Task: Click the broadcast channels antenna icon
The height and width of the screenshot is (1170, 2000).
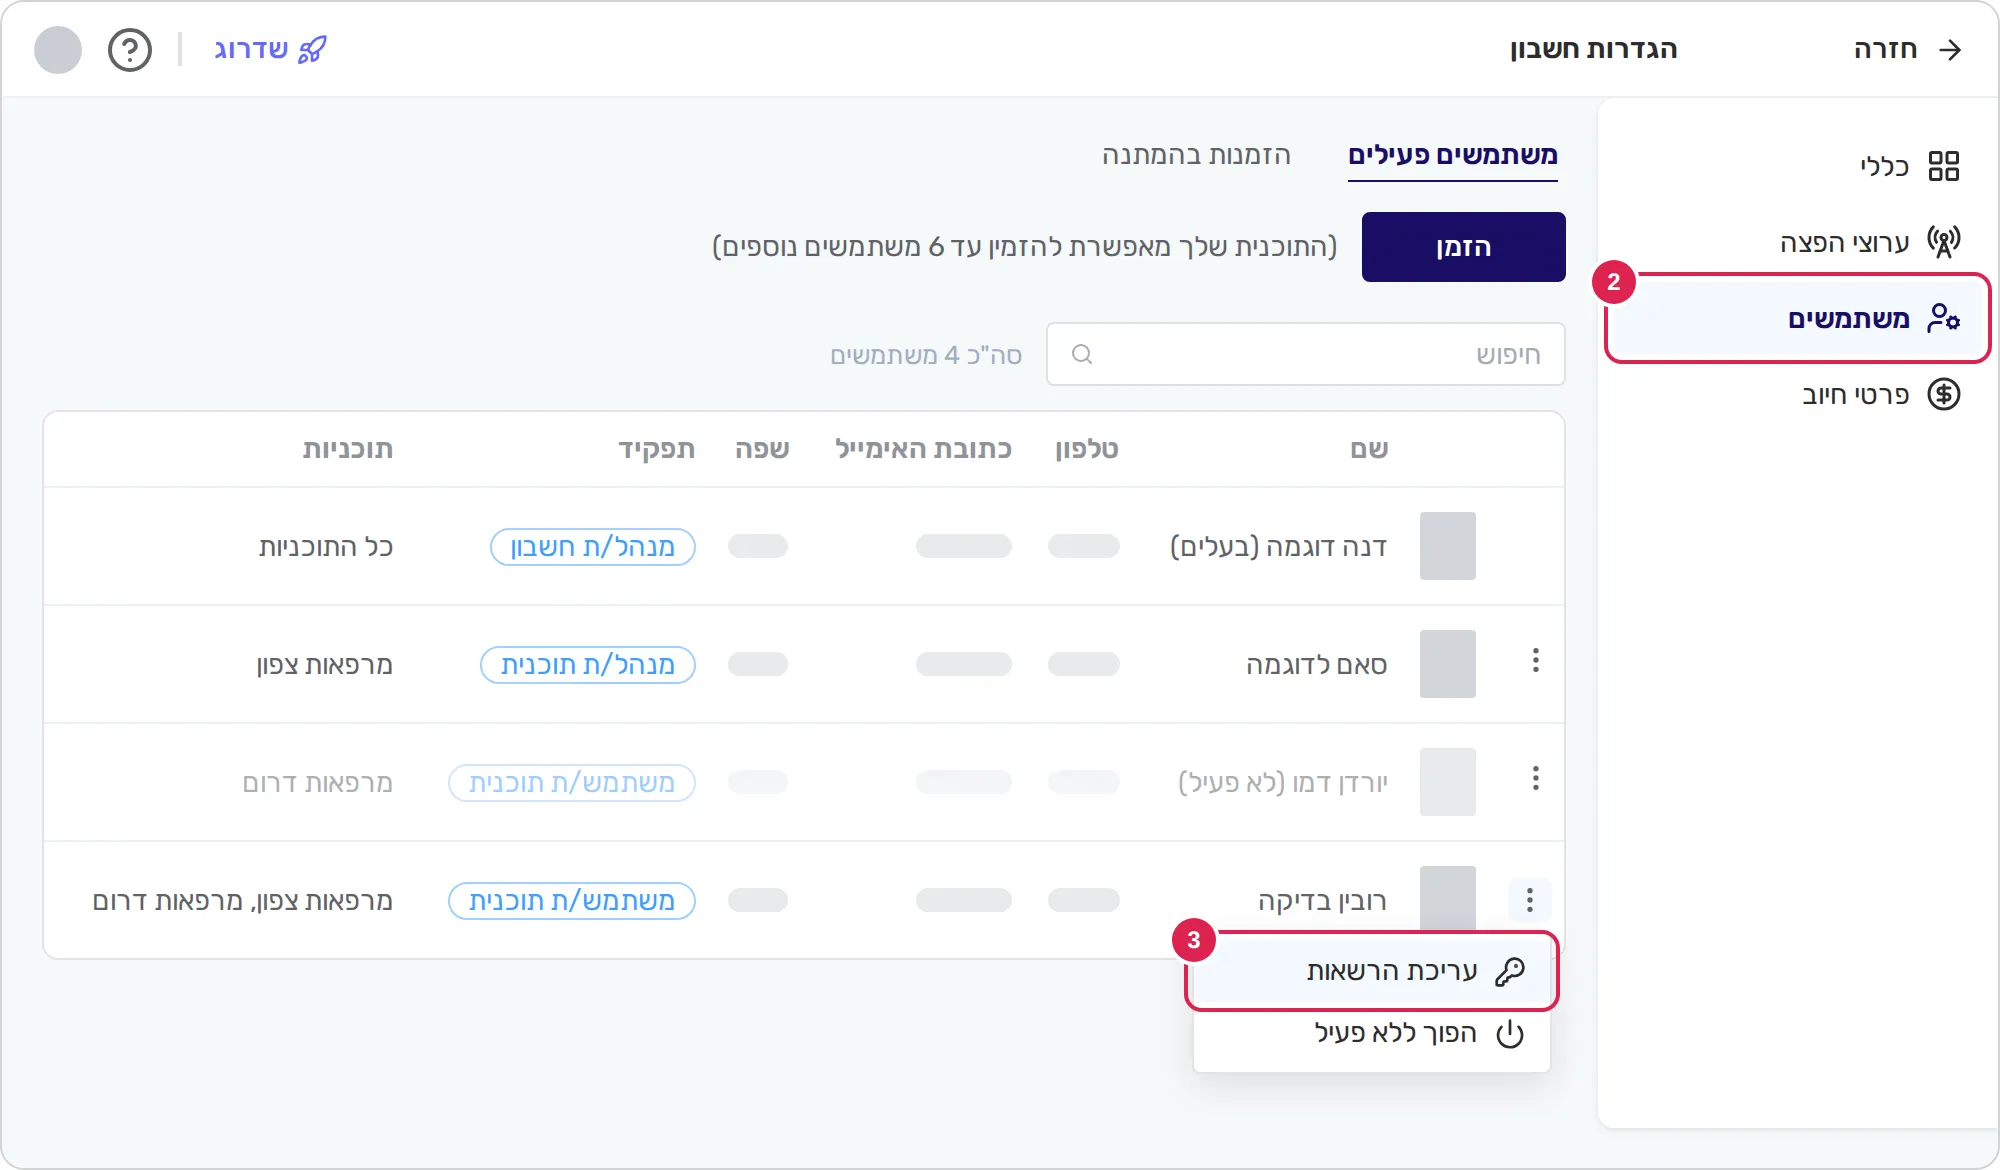Action: coord(1943,242)
